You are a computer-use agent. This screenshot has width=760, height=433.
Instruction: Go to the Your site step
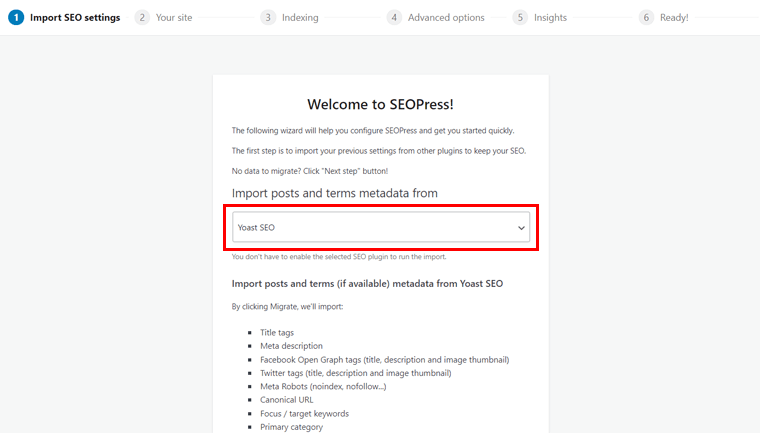pyautogui.click(x=174, y=17)
